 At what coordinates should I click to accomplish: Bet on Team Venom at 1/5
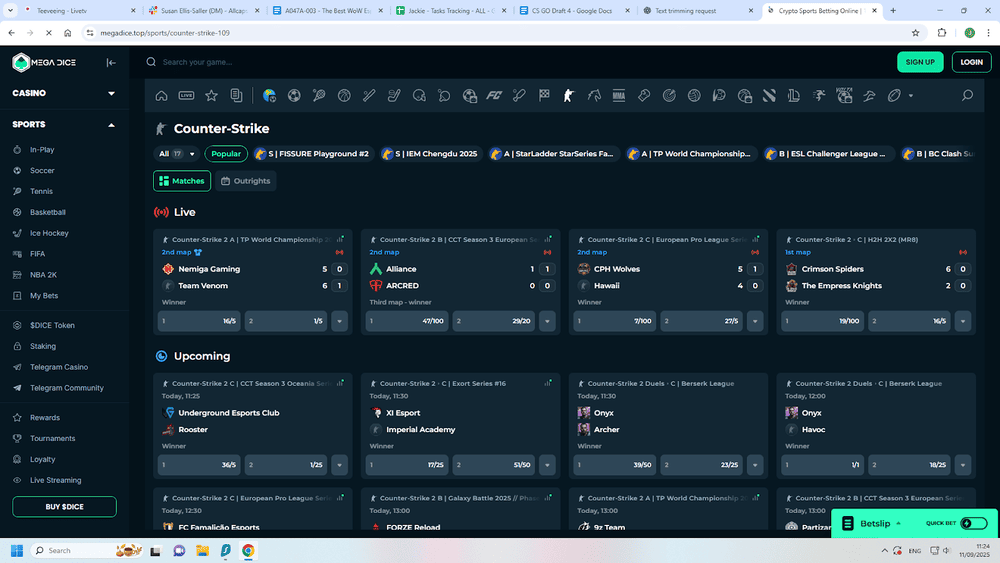click(x=286, y=321)
